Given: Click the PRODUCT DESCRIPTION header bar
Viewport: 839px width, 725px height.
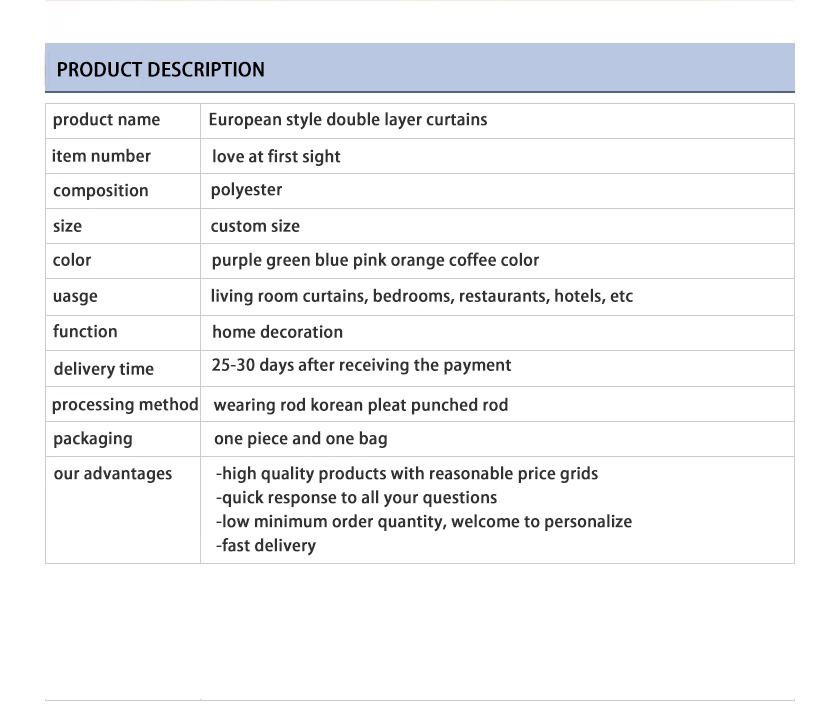Looking at the screenshot, I should [419, 69].
